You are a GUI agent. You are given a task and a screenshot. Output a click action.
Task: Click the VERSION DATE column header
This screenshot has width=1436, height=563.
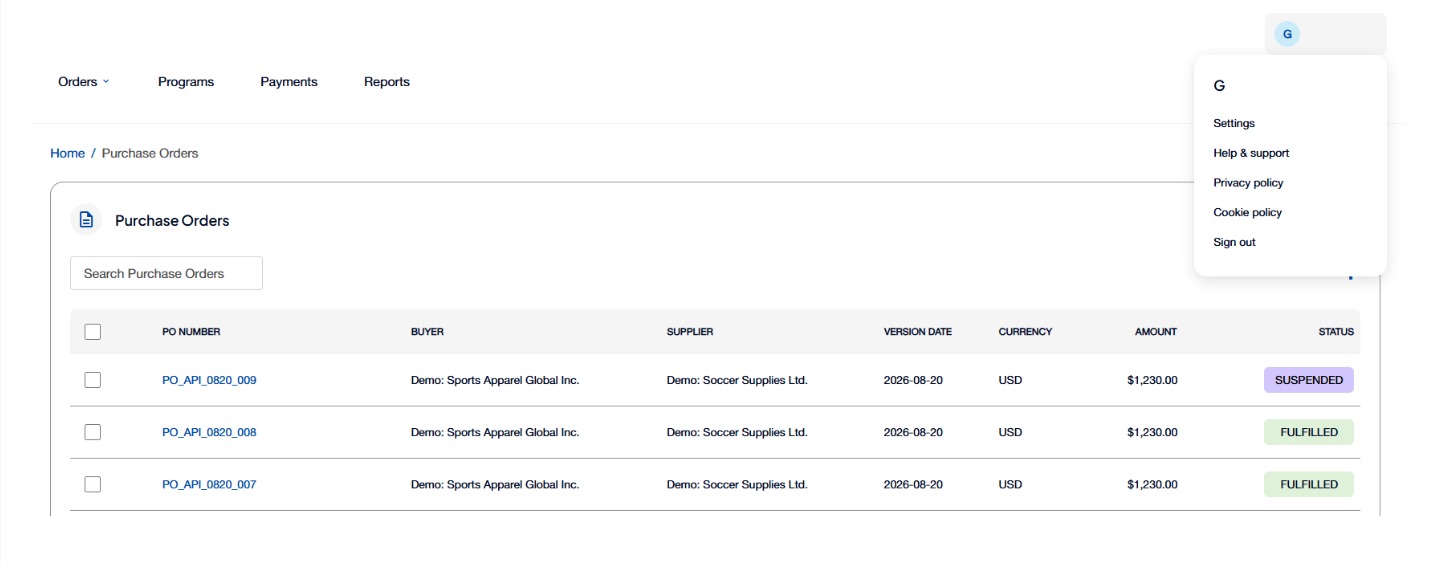click(x=918, y=332)
